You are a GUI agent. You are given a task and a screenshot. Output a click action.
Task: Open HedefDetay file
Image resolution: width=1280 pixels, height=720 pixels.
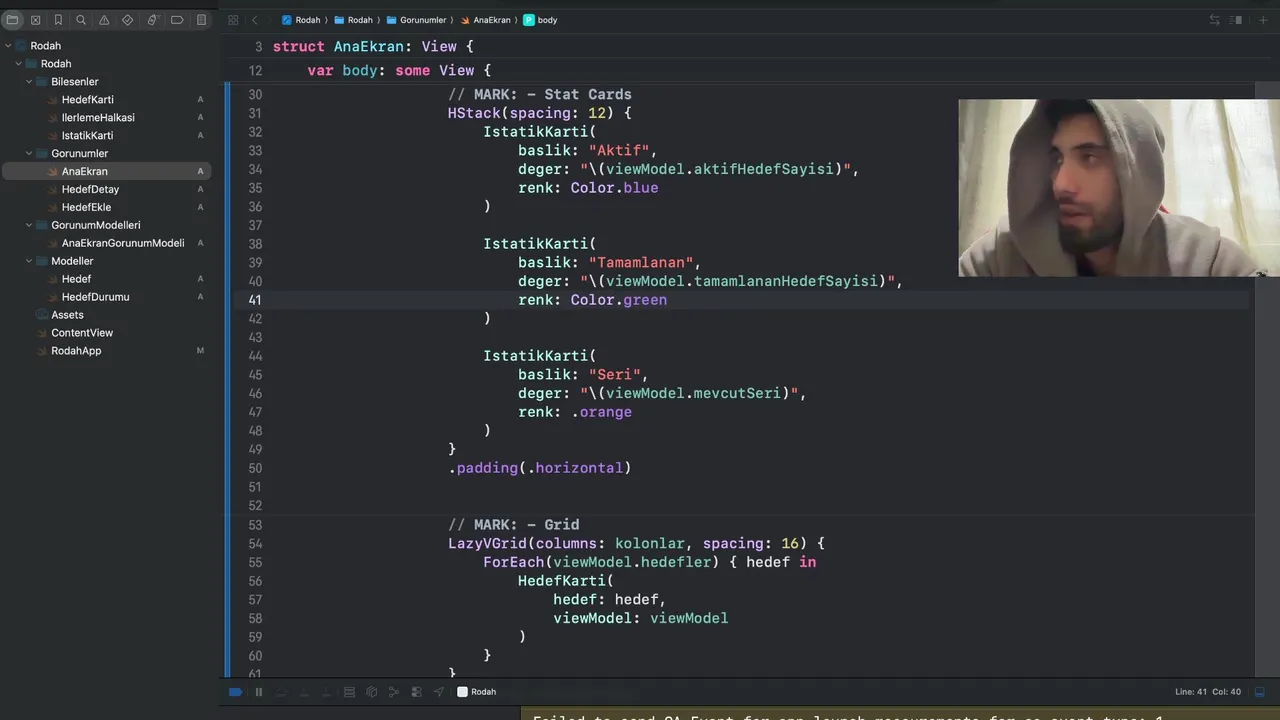tap(90, 190)
